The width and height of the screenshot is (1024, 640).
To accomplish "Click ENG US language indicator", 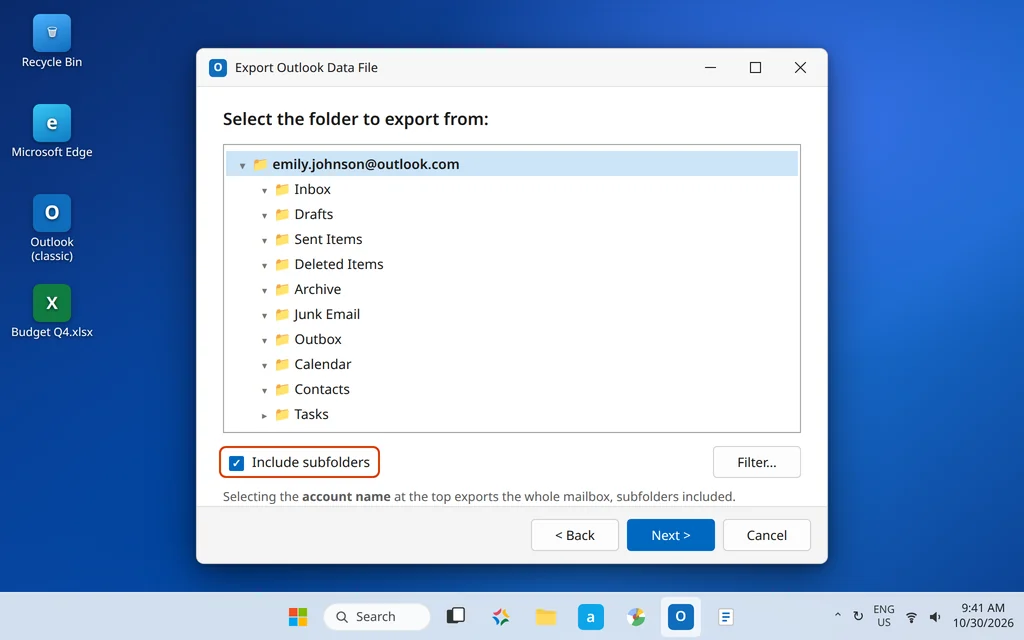I will pos(884,616).
